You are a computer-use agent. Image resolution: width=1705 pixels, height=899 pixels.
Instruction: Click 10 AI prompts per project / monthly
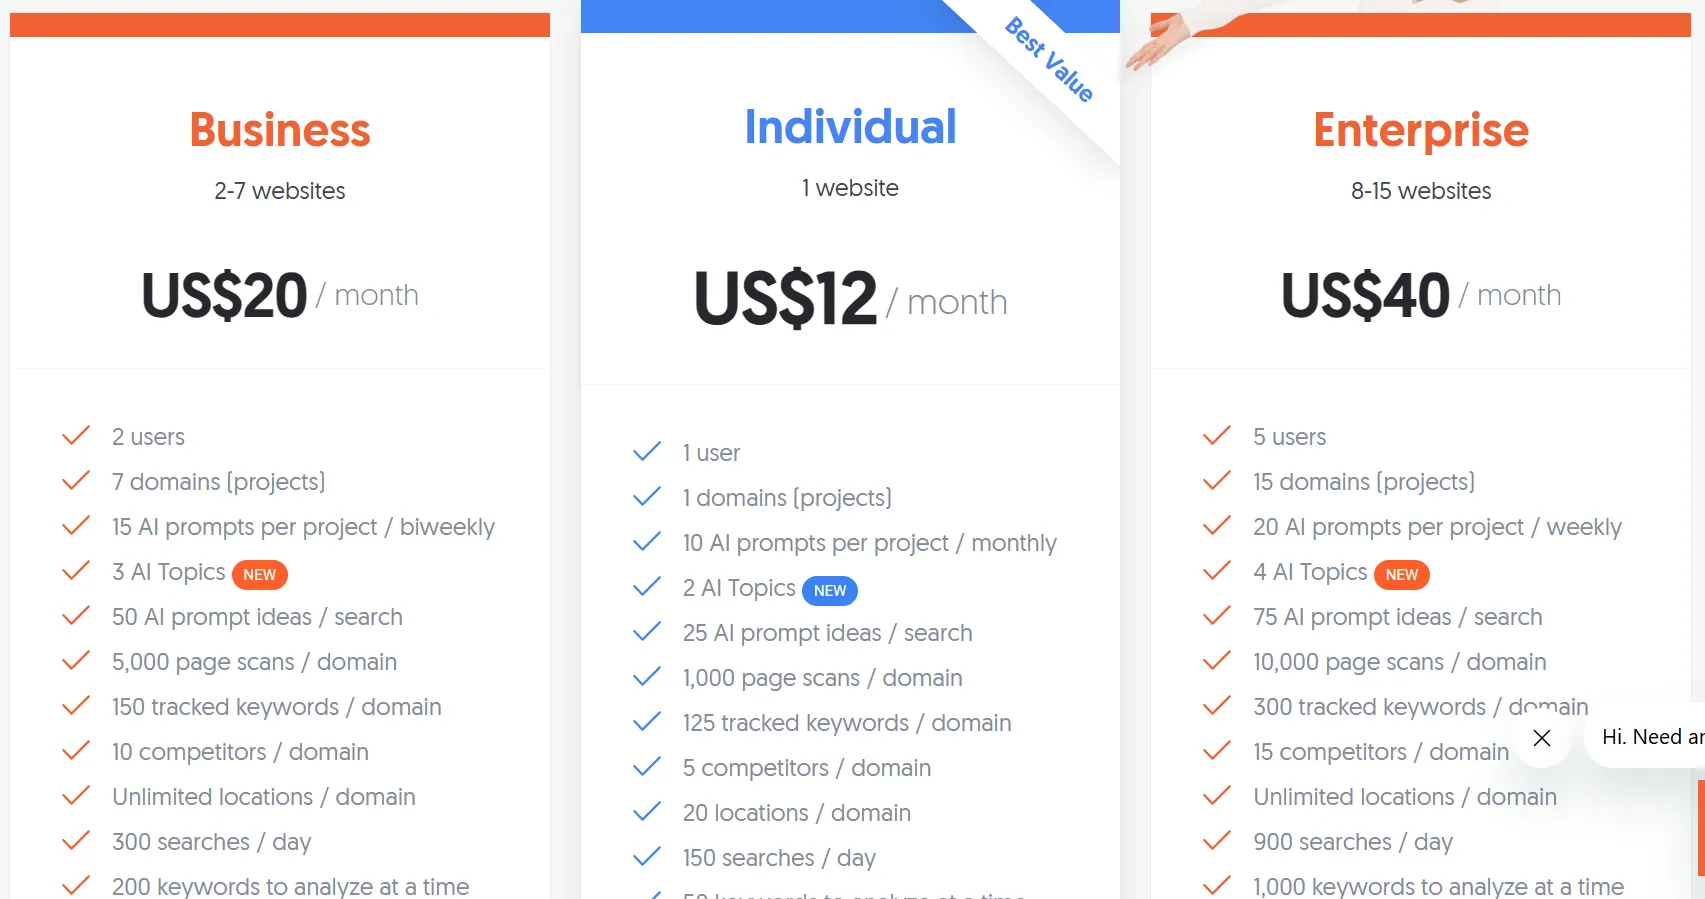point(869,543)
